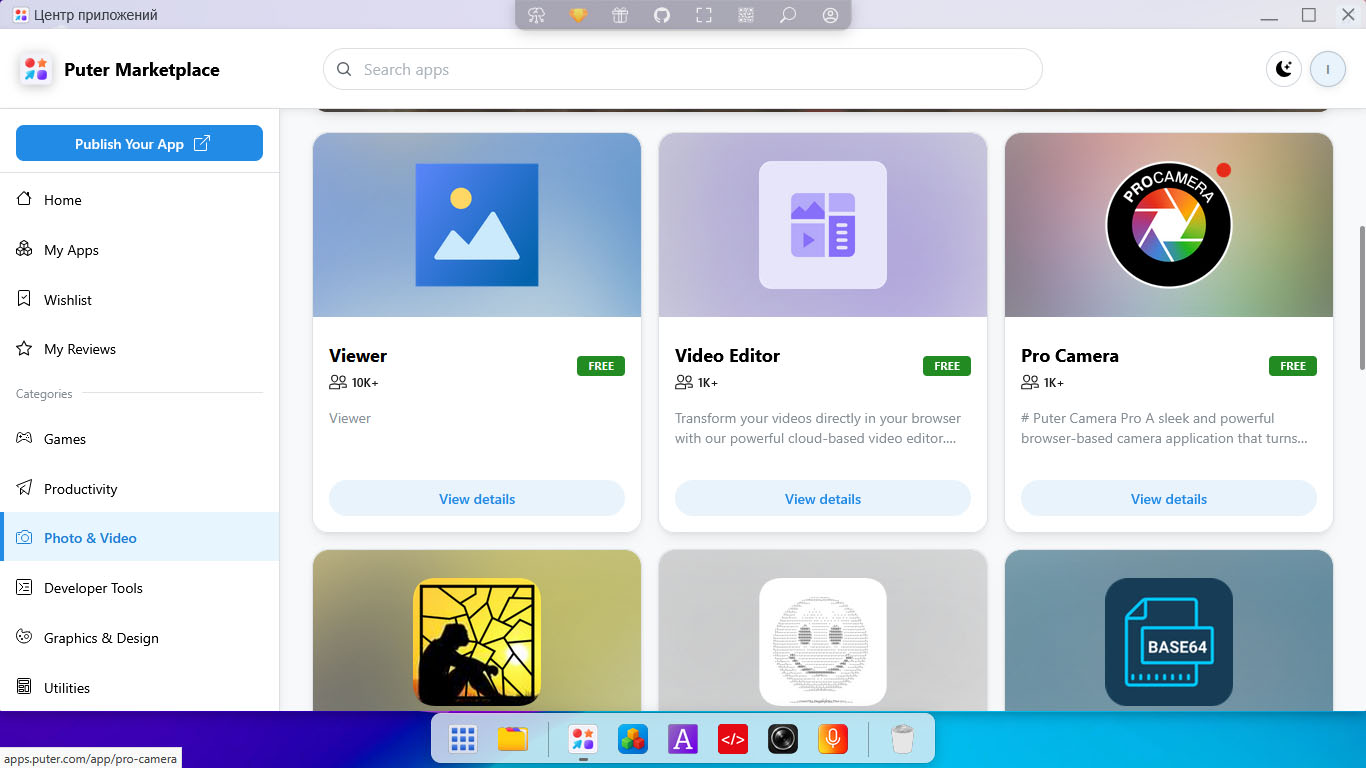This screenshot has width=1366, height=768.
Task: Open the user profile avatar menu
Action: [x=1328, y=69]
